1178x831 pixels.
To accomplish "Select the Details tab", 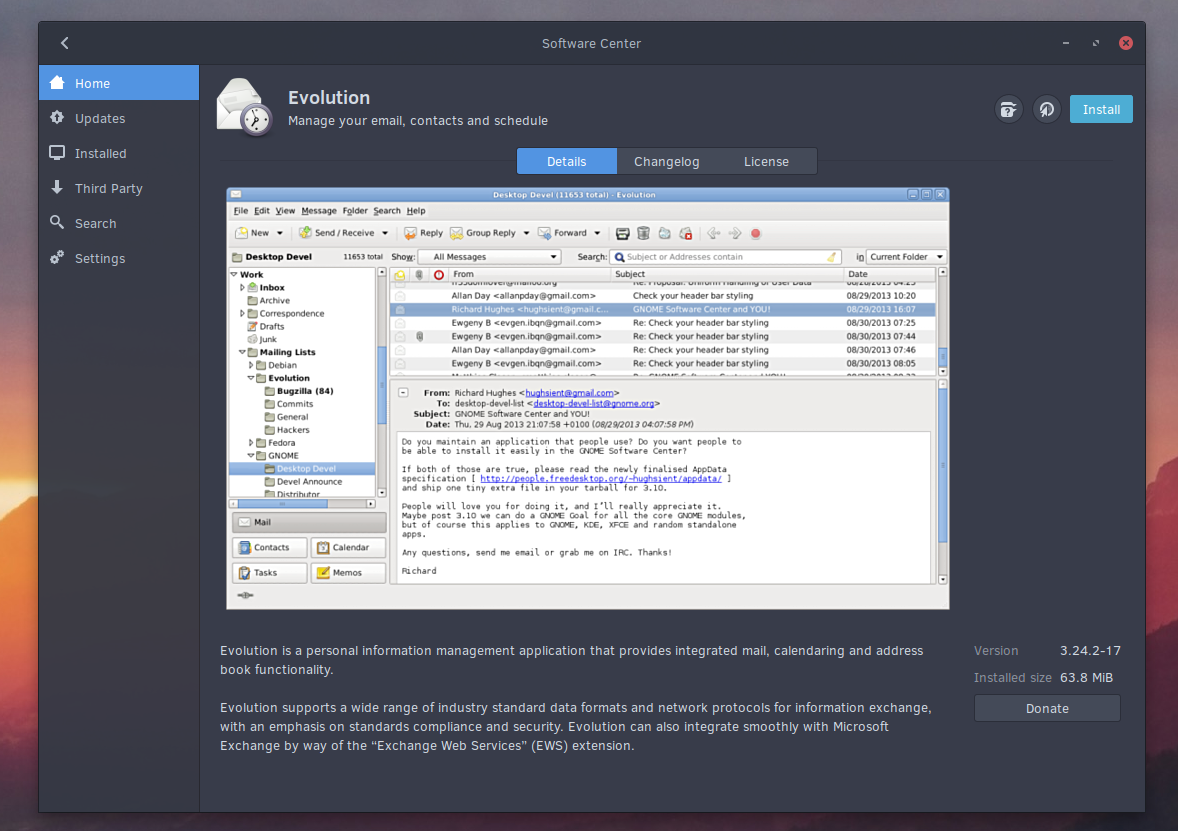I will [566, 162].
